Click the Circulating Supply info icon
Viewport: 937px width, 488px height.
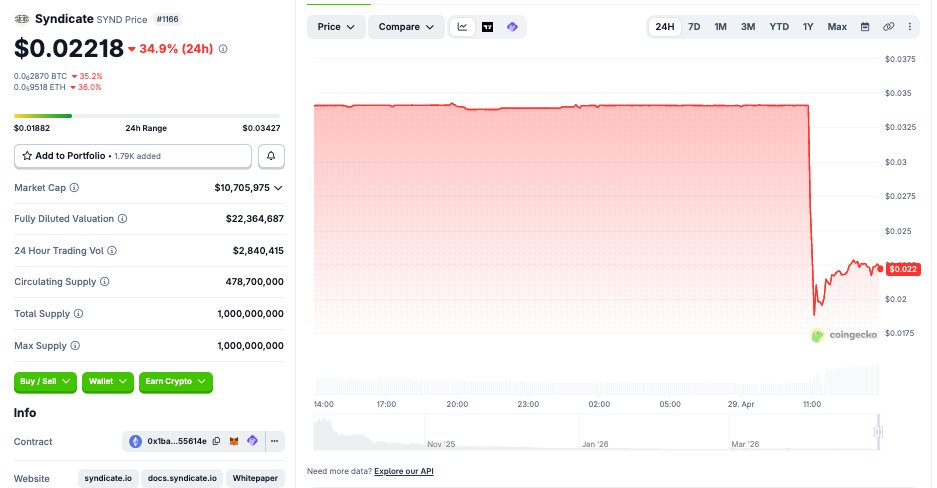click(104, 282)
